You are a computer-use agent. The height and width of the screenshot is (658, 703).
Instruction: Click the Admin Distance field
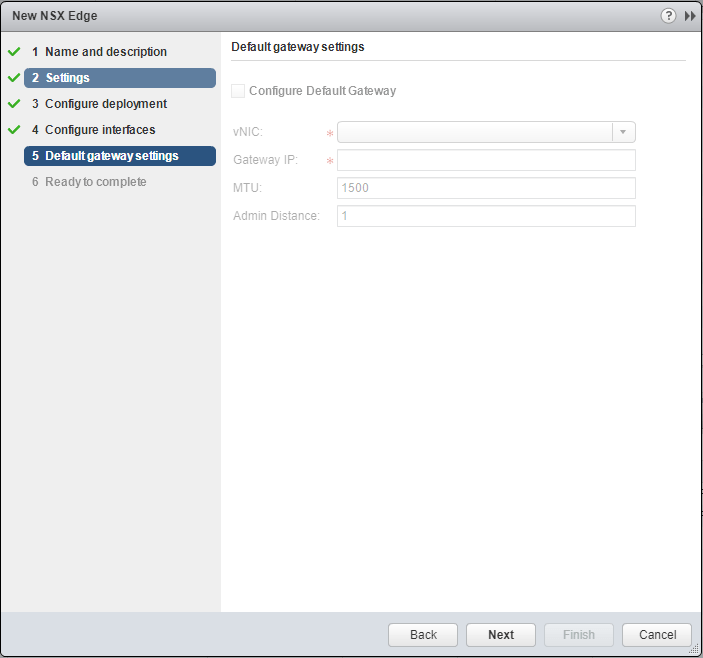click(x=486, y=216)
